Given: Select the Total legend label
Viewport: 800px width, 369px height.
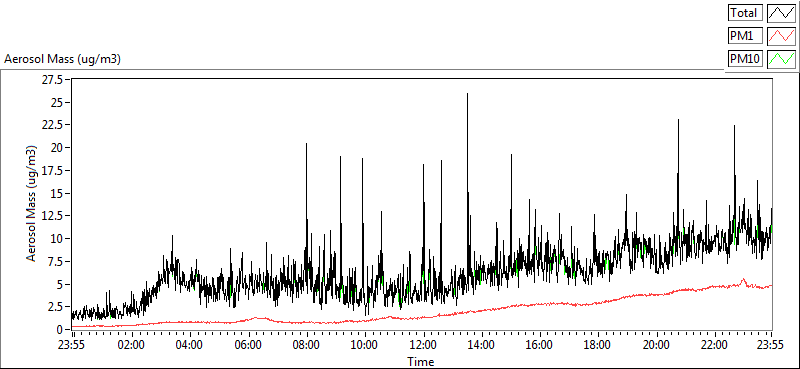Looking at the screenshot, I should point(745,12).
